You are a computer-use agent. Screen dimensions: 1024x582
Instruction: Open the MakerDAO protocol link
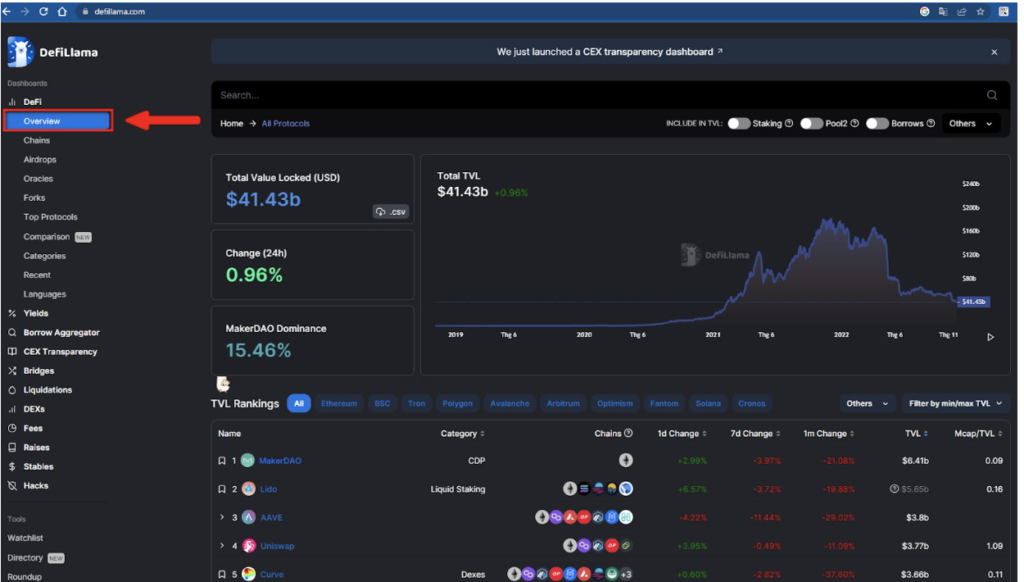pos(280,461)
